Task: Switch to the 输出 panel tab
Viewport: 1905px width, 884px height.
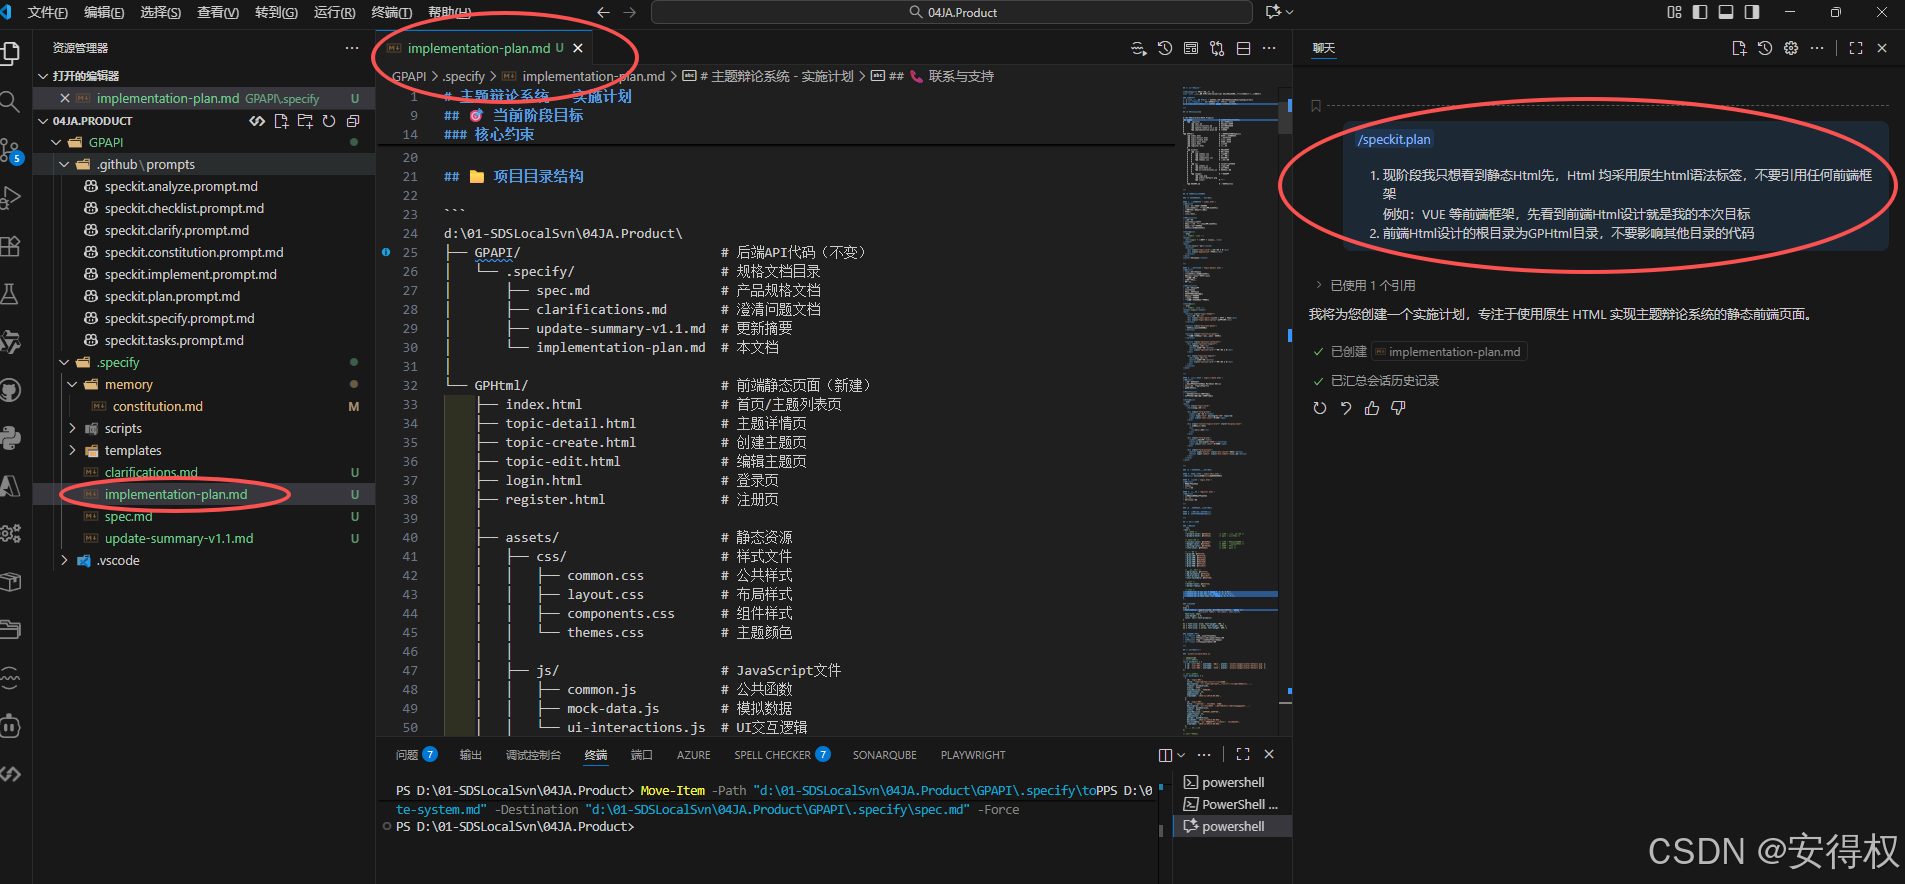Action: pos(471,755)
